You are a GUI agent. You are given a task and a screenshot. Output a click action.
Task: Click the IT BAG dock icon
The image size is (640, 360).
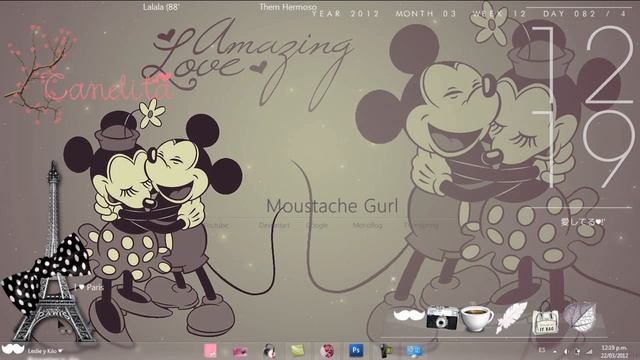pyautogui.click(x=545, y=322)
